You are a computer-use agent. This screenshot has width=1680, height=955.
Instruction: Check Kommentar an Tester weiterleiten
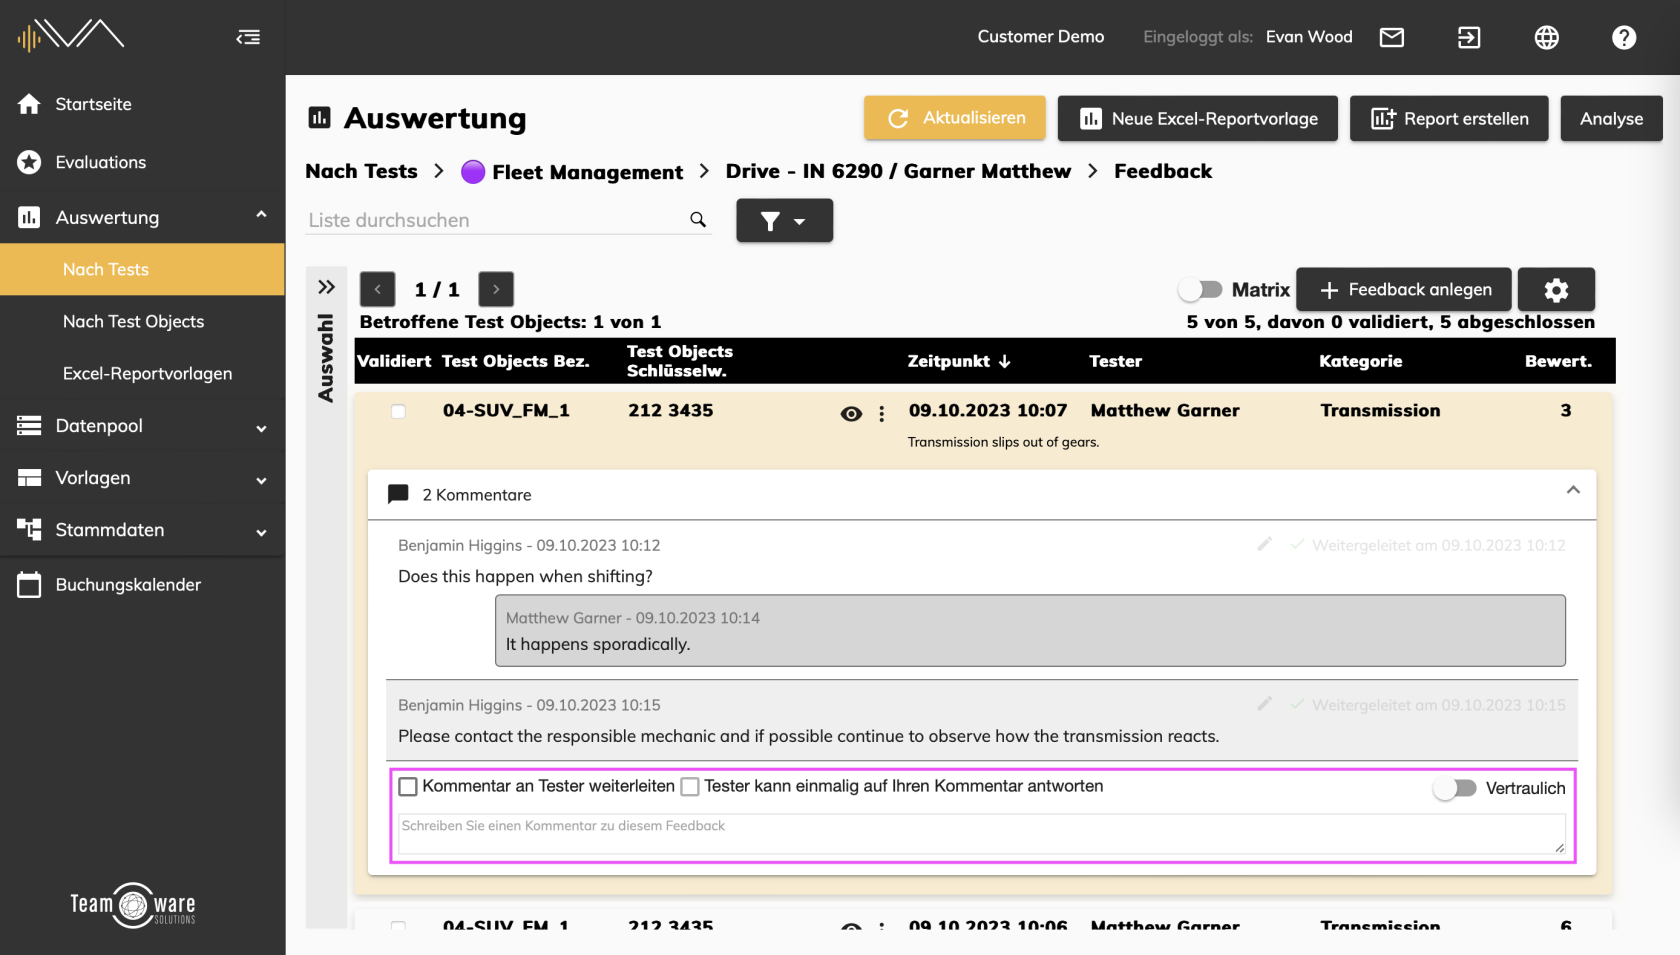[408, 787]
